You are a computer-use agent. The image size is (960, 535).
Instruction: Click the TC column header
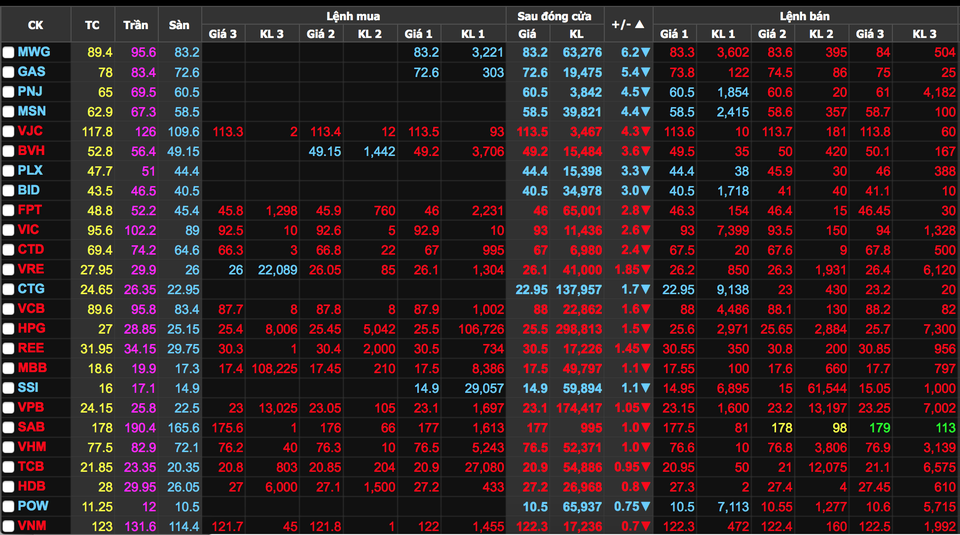[93, 24]
